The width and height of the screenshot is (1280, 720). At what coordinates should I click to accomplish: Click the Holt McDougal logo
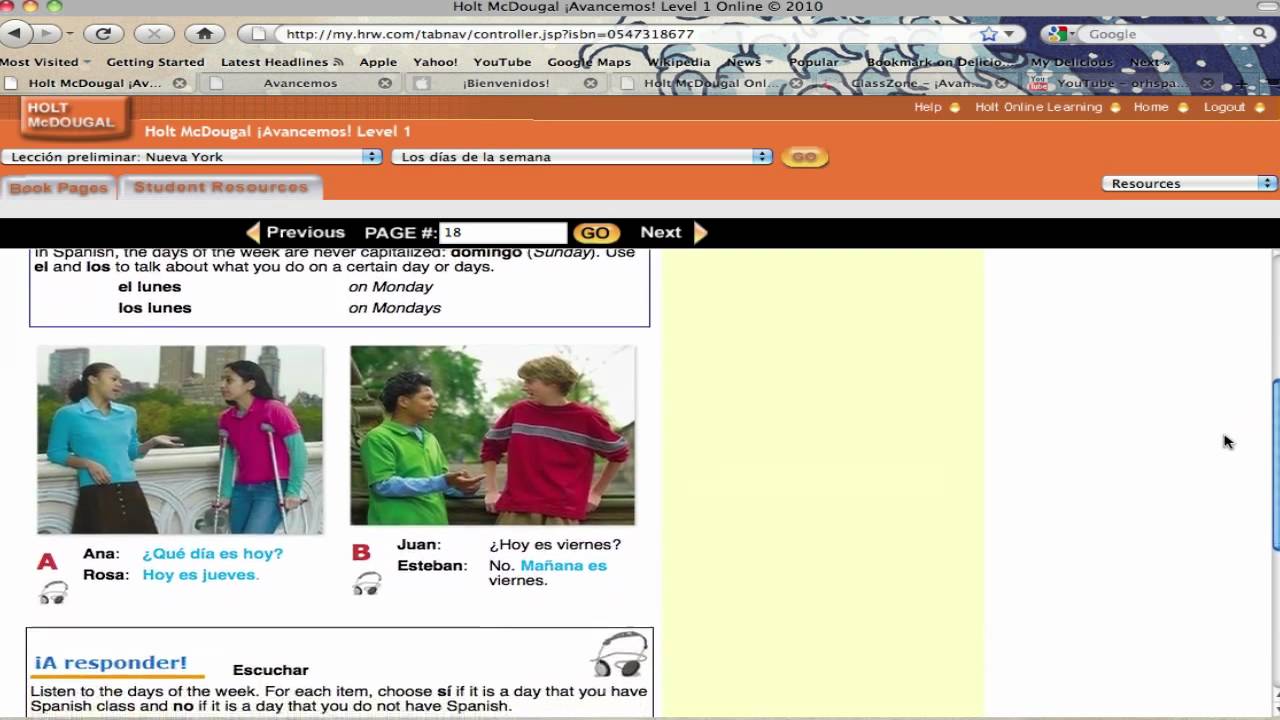pyautogui.click(x=75, y=118)
